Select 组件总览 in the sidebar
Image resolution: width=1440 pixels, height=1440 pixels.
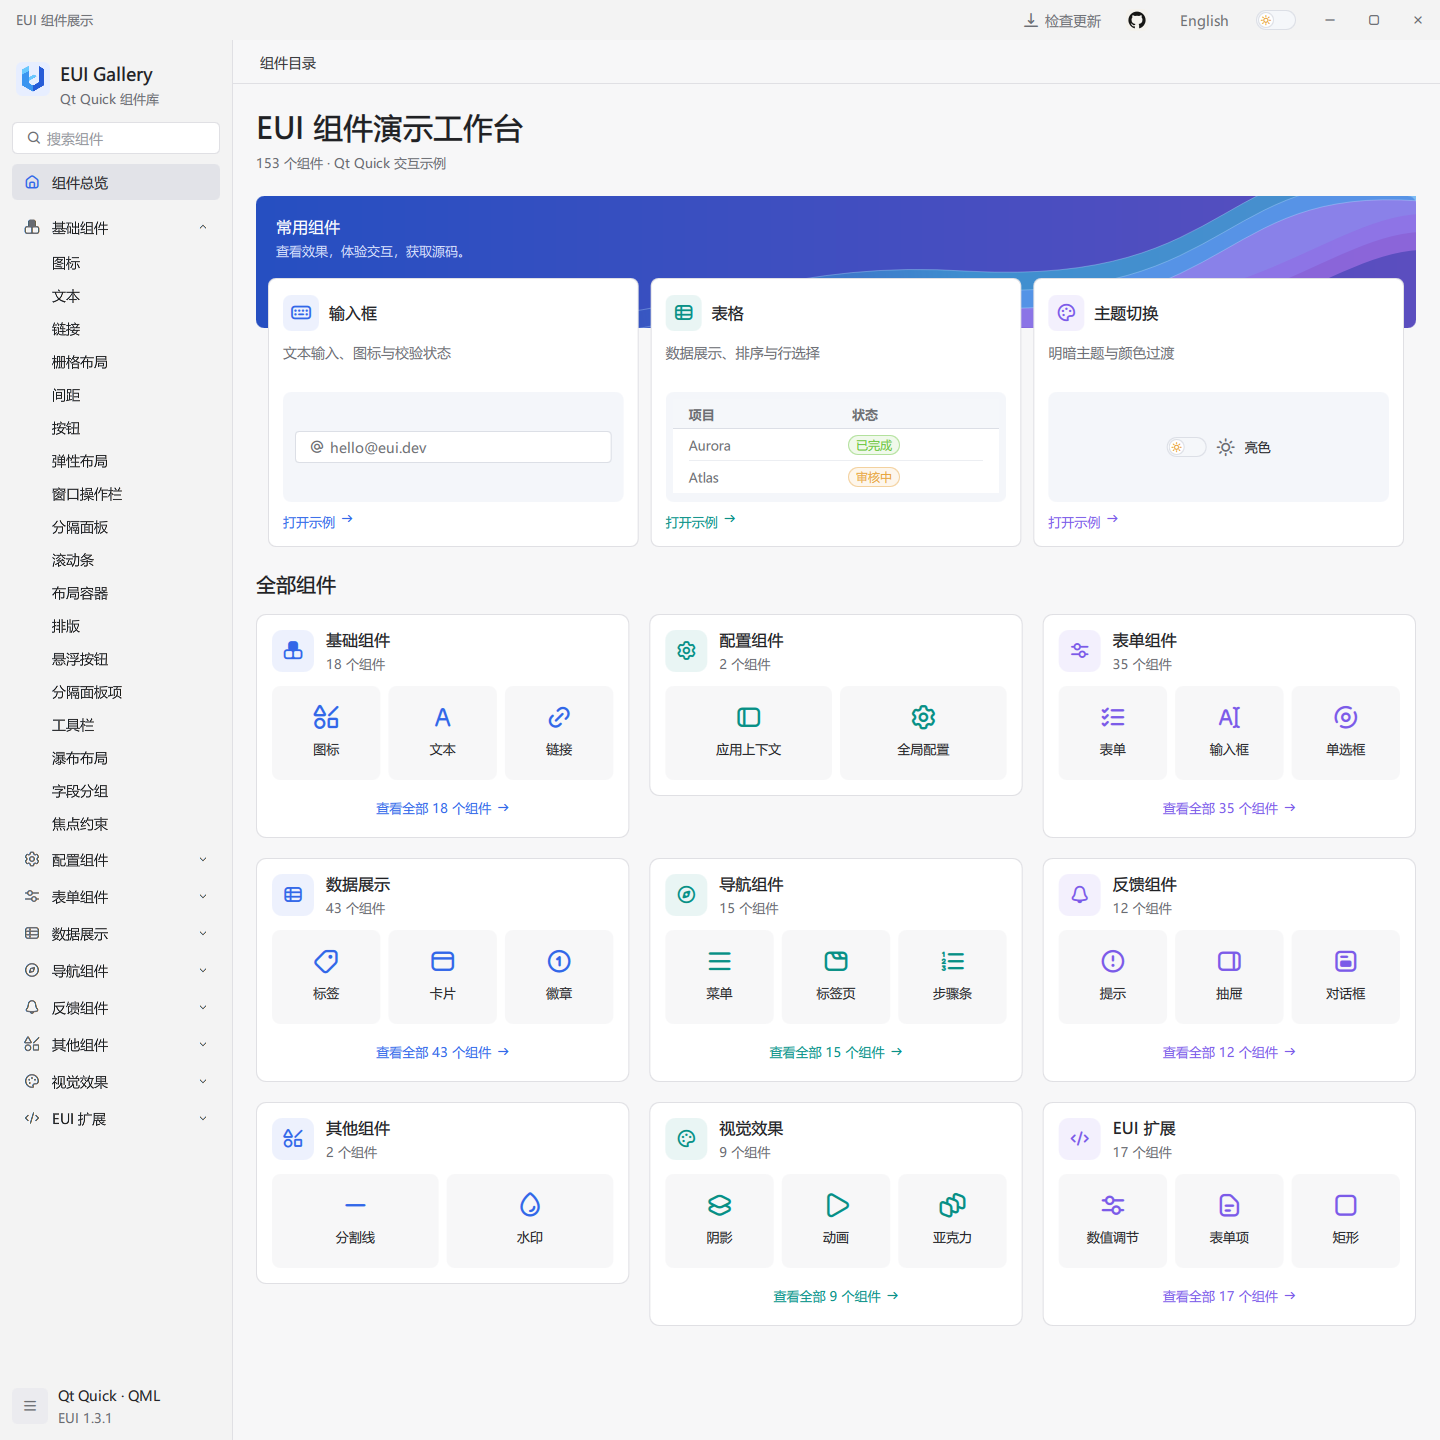coord(116,182)
